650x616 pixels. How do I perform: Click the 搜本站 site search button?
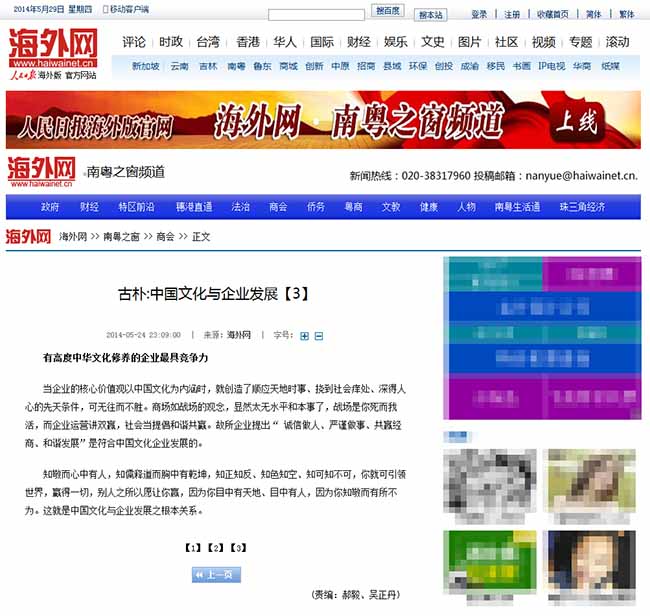(x=431, y=15)
